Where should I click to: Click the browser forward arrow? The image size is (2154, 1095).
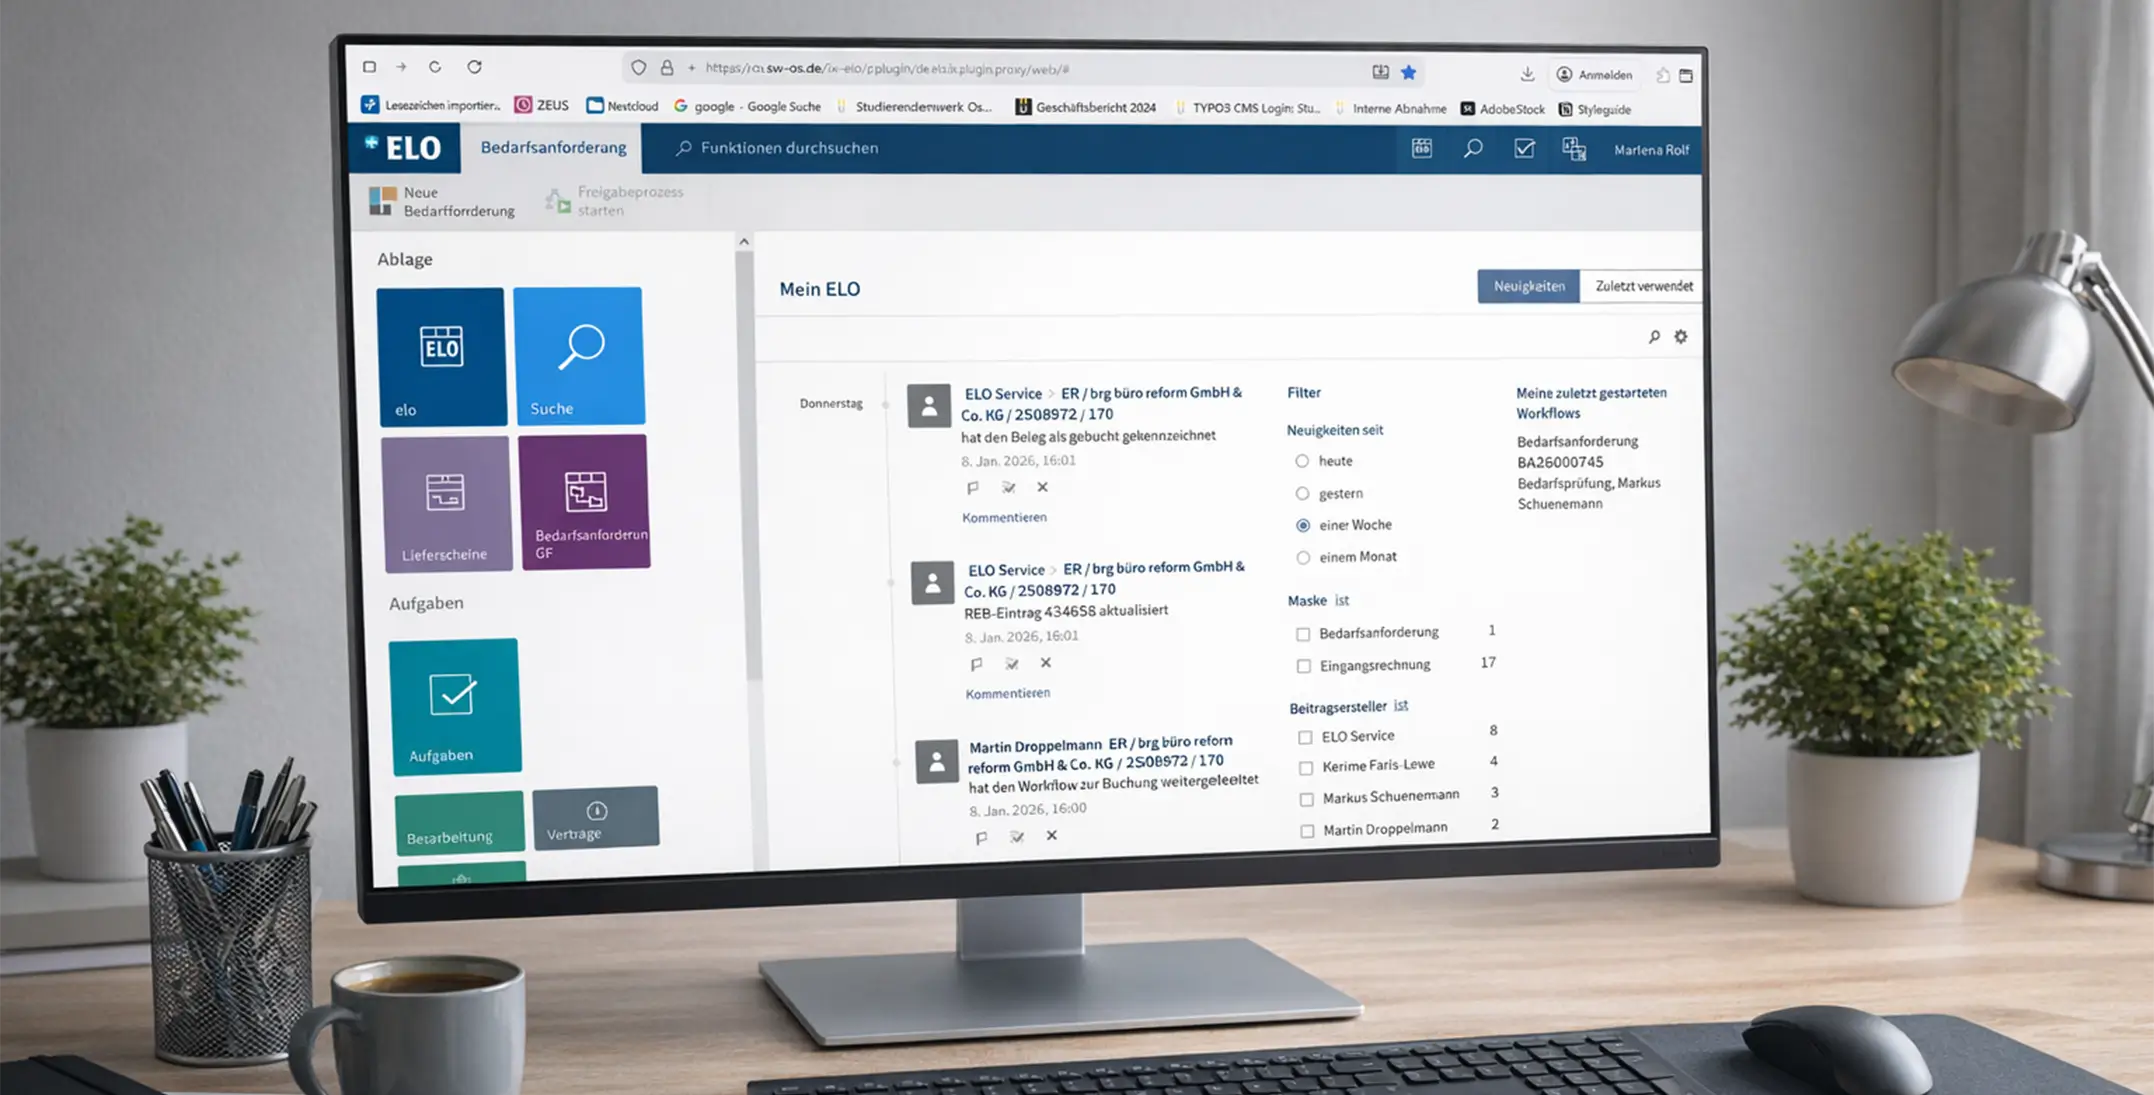click(x=401, y=67)
